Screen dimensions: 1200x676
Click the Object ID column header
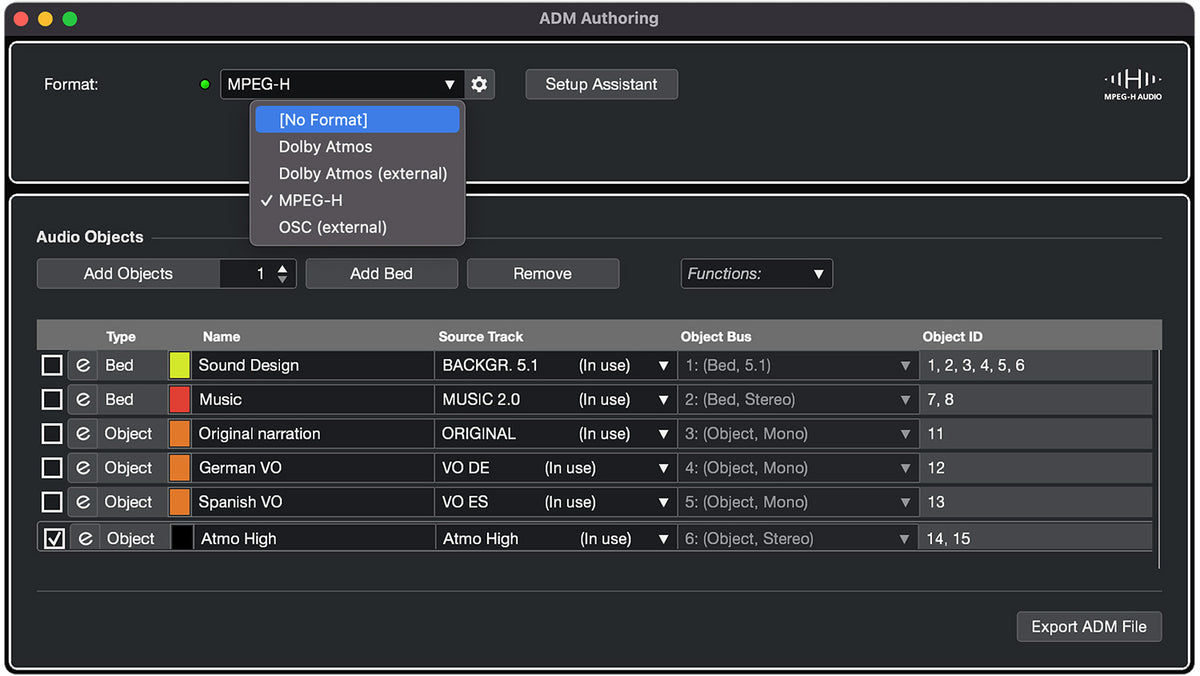click(x=952, y=337)
